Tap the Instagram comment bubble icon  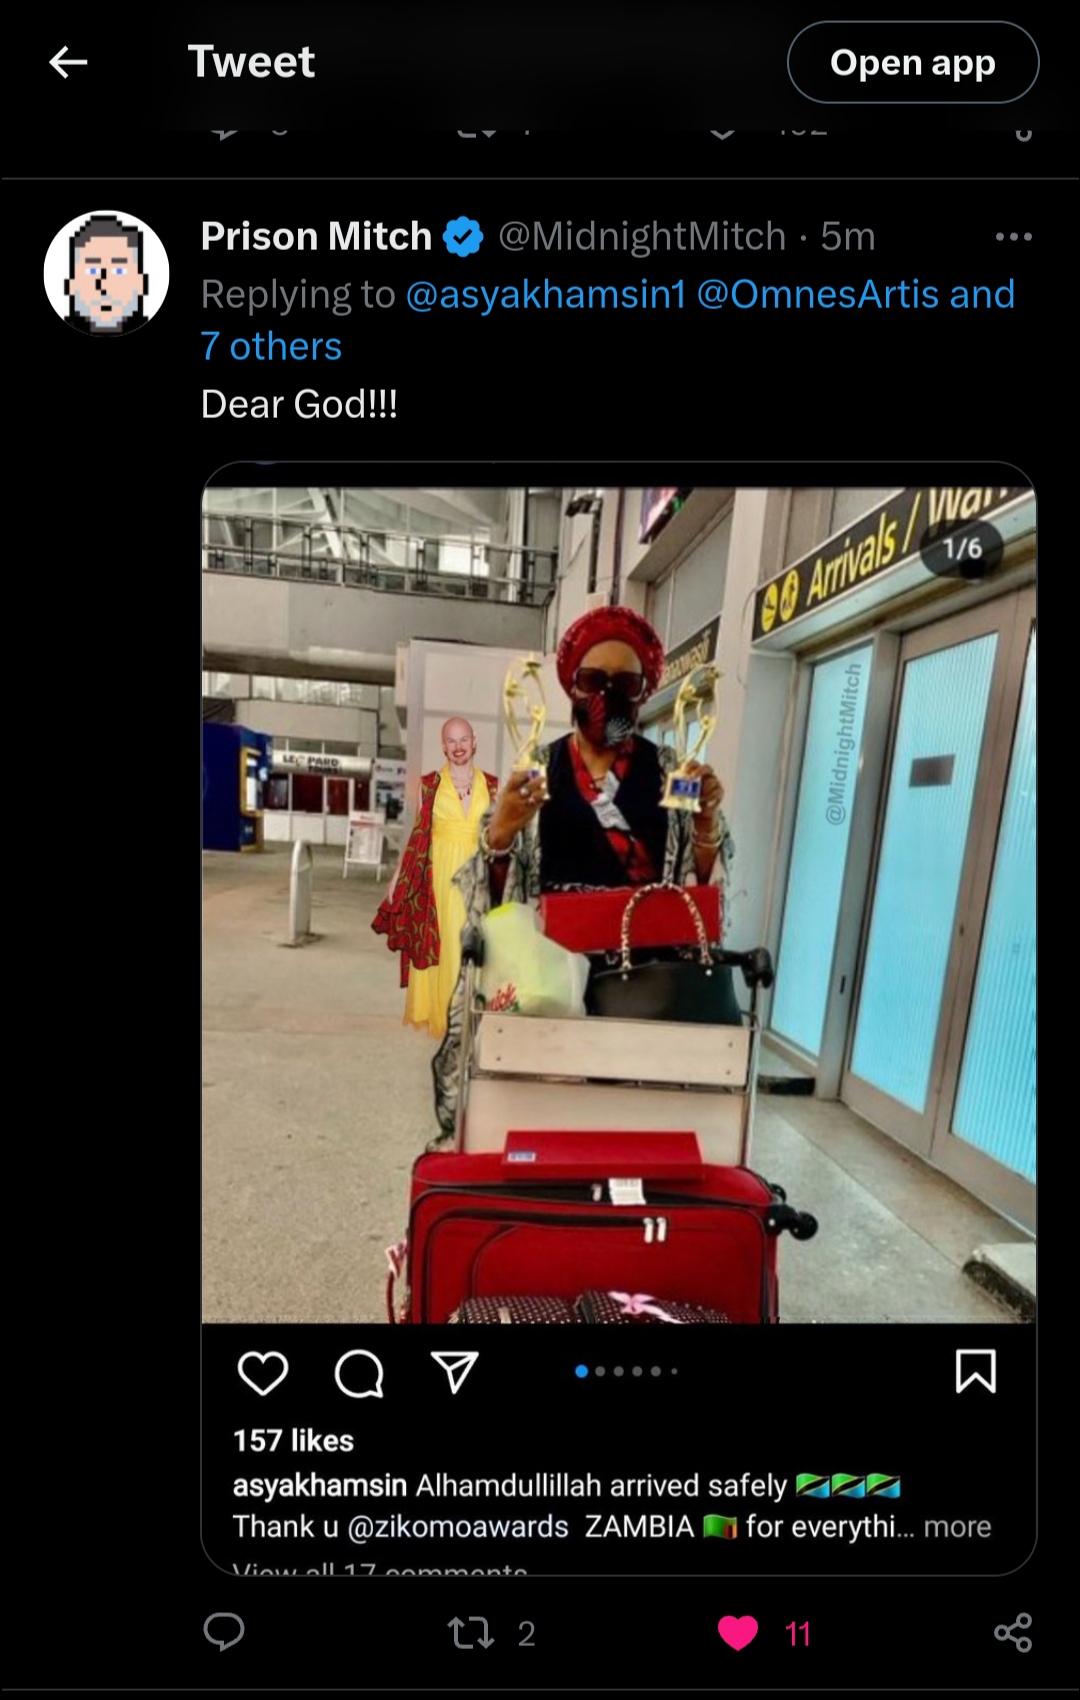[359, 1372]
